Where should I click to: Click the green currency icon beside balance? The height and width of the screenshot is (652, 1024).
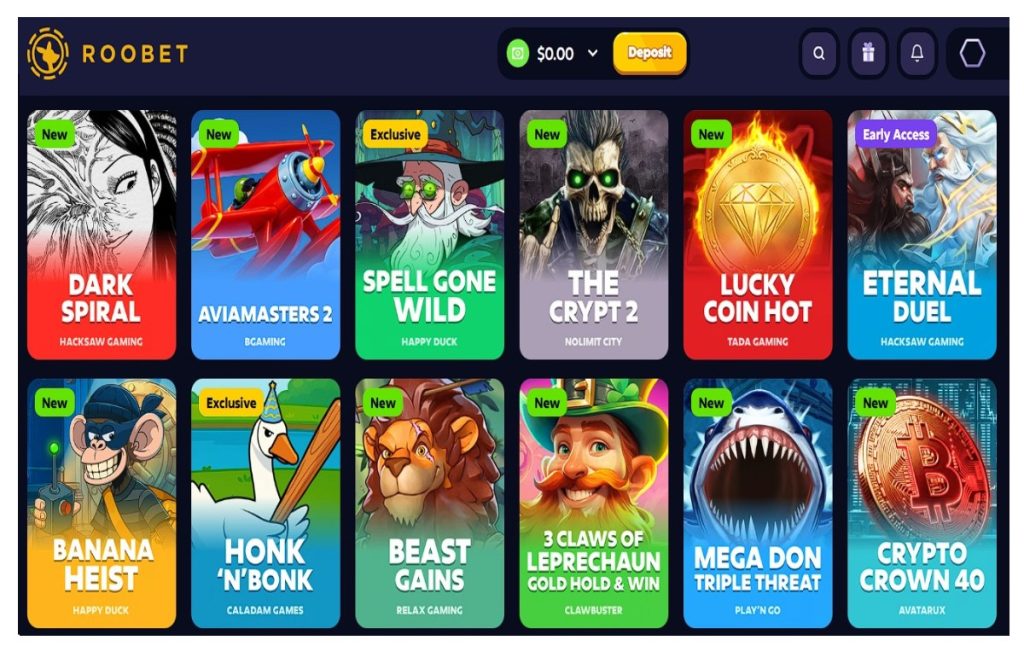point(518,54)
